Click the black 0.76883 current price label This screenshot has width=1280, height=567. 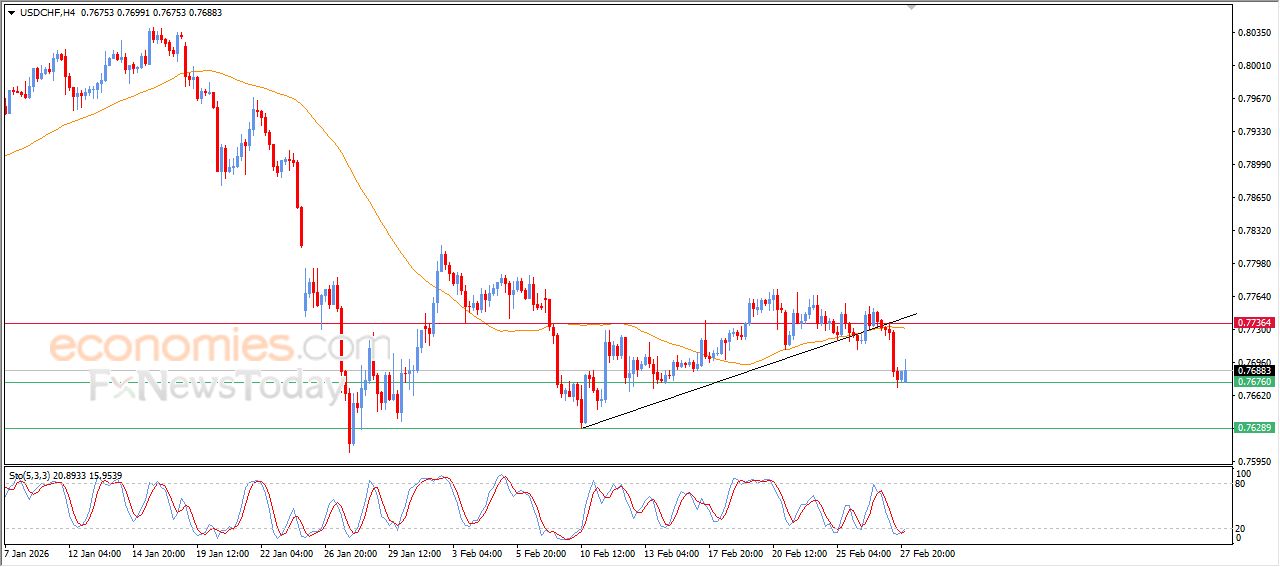[x=1254, y=370]
